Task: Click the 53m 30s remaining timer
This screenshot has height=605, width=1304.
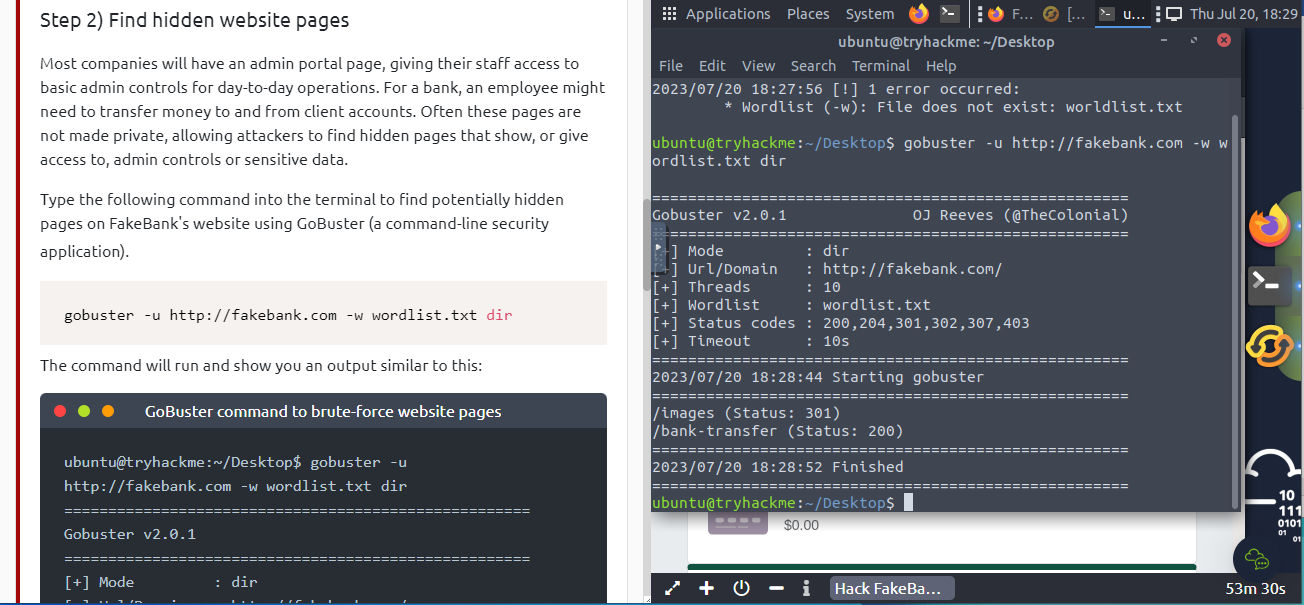Action: [1255, 588]
